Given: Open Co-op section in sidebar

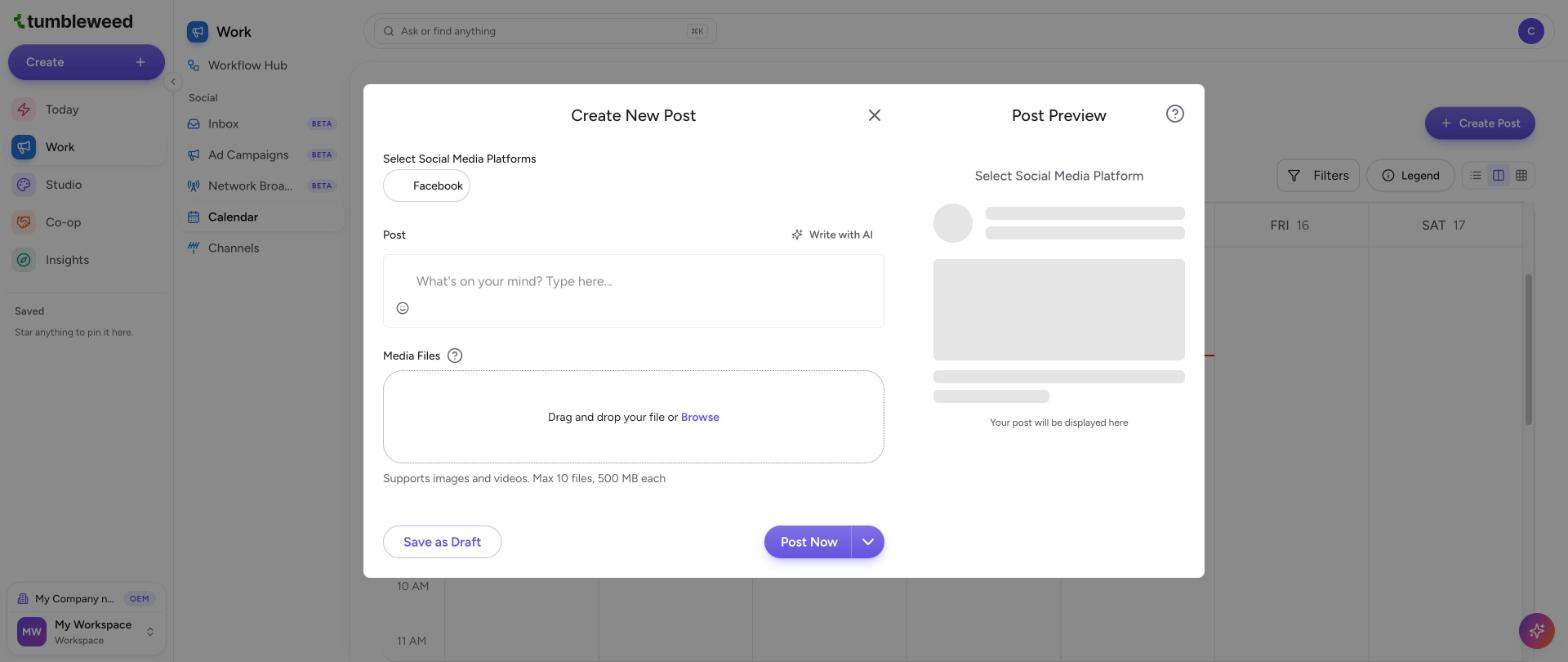Looking at the screenshot, I should 86,222.
